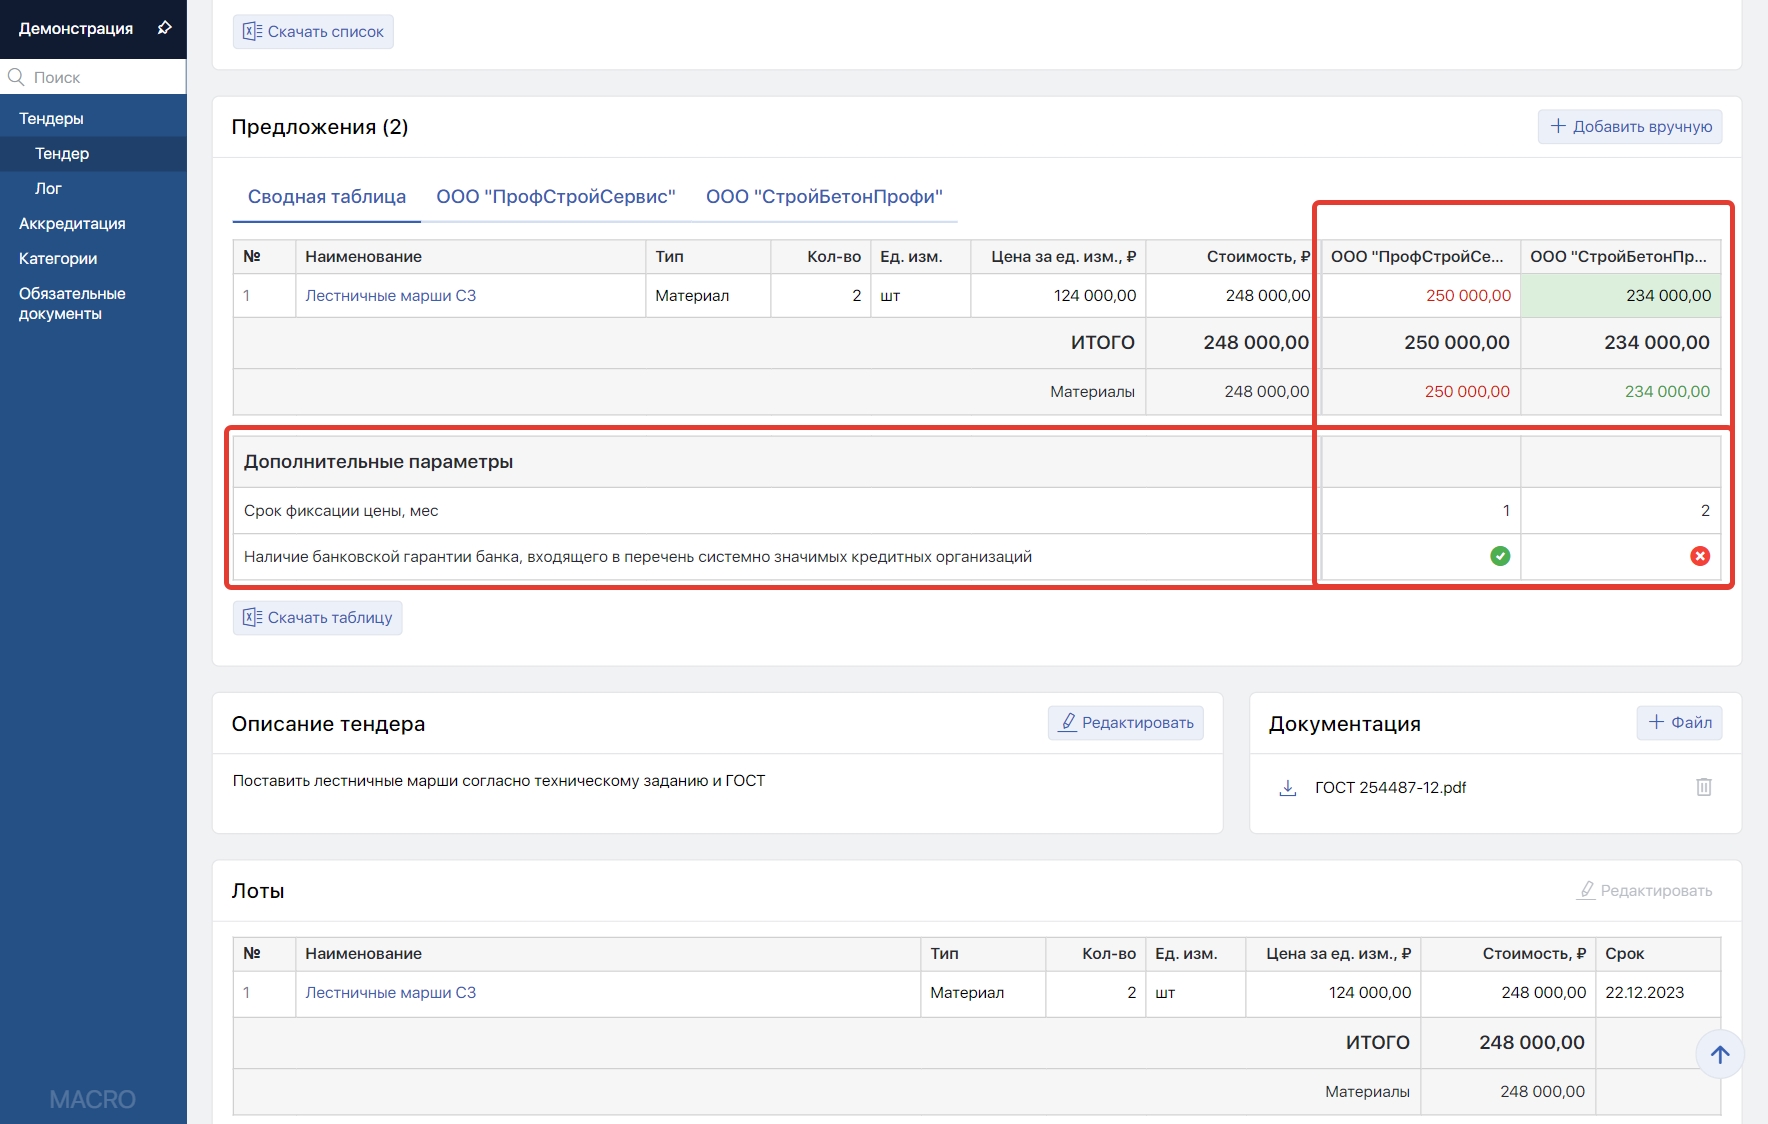Add a file with the Файл button
This screenshot has width=1768, height=1124.
(x=1679, y=723)
